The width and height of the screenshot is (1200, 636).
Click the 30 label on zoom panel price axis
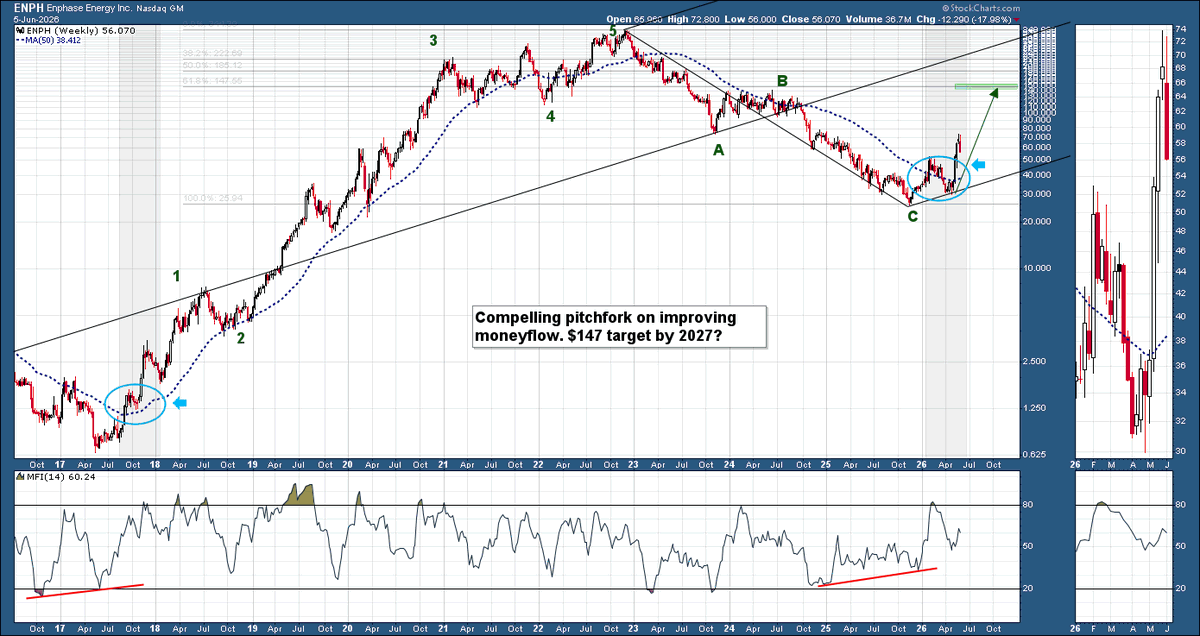(1181, 450)
